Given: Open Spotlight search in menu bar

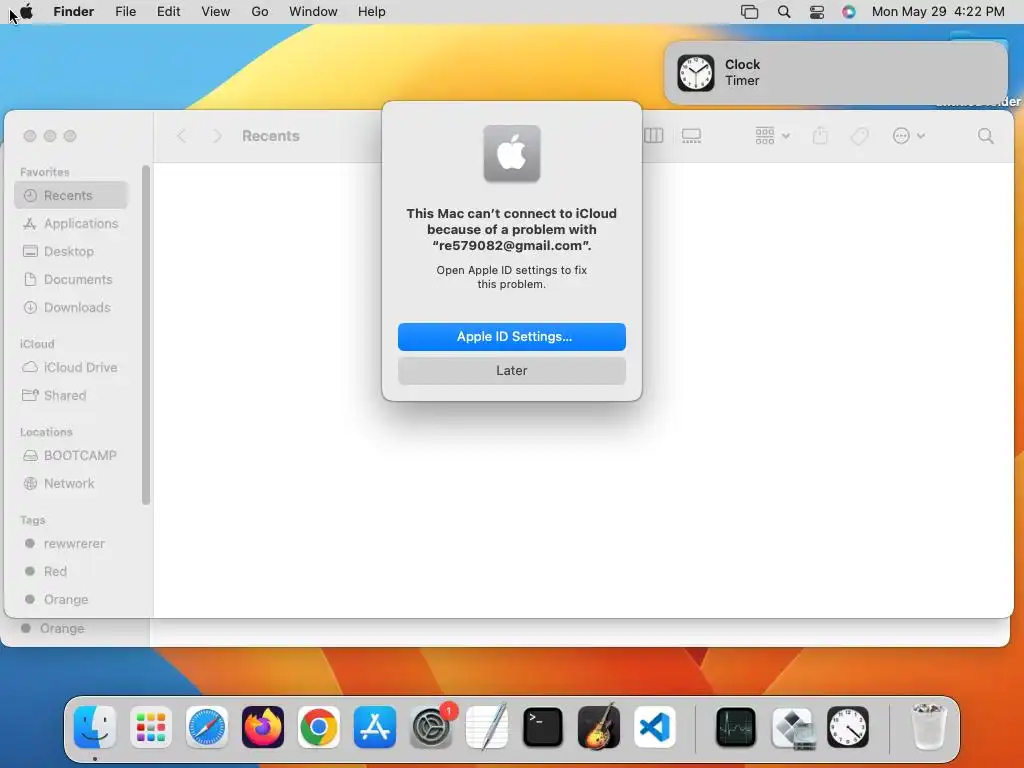Looking at the screenshot, I should point(784,12).
